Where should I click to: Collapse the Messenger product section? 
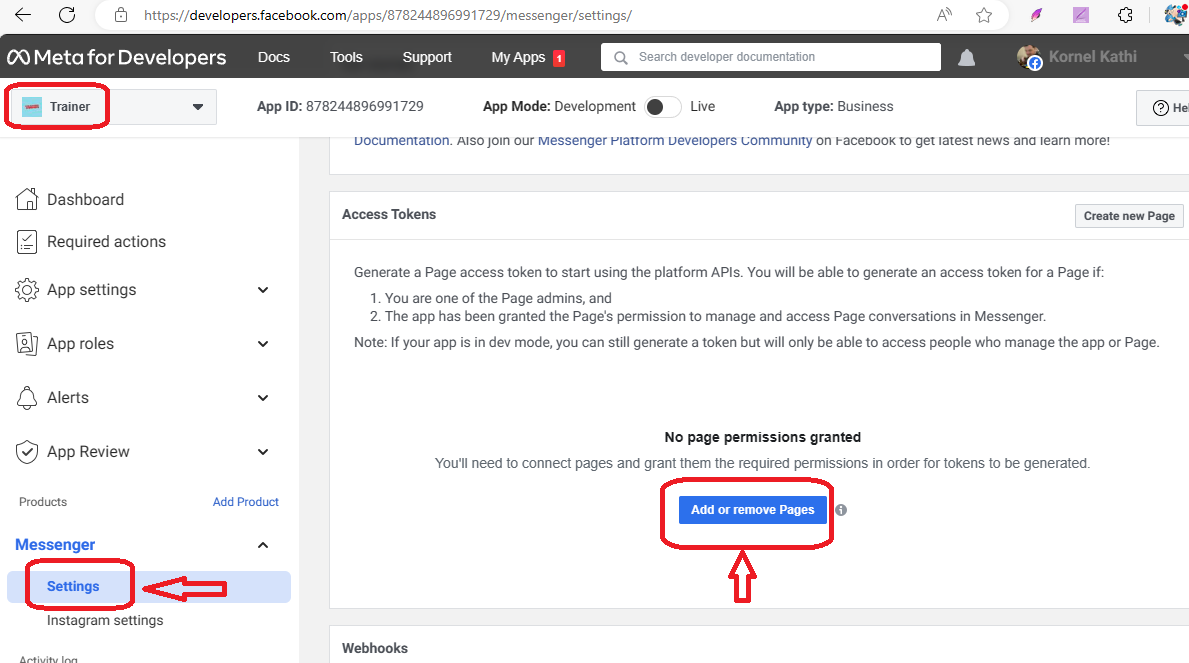coord(263,545)
